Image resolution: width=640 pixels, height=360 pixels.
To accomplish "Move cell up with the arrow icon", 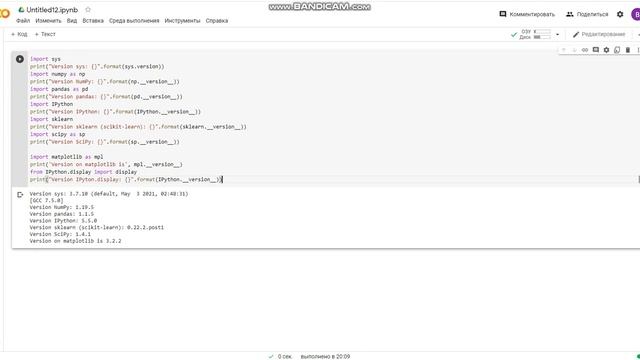I will tap(564, 50).
